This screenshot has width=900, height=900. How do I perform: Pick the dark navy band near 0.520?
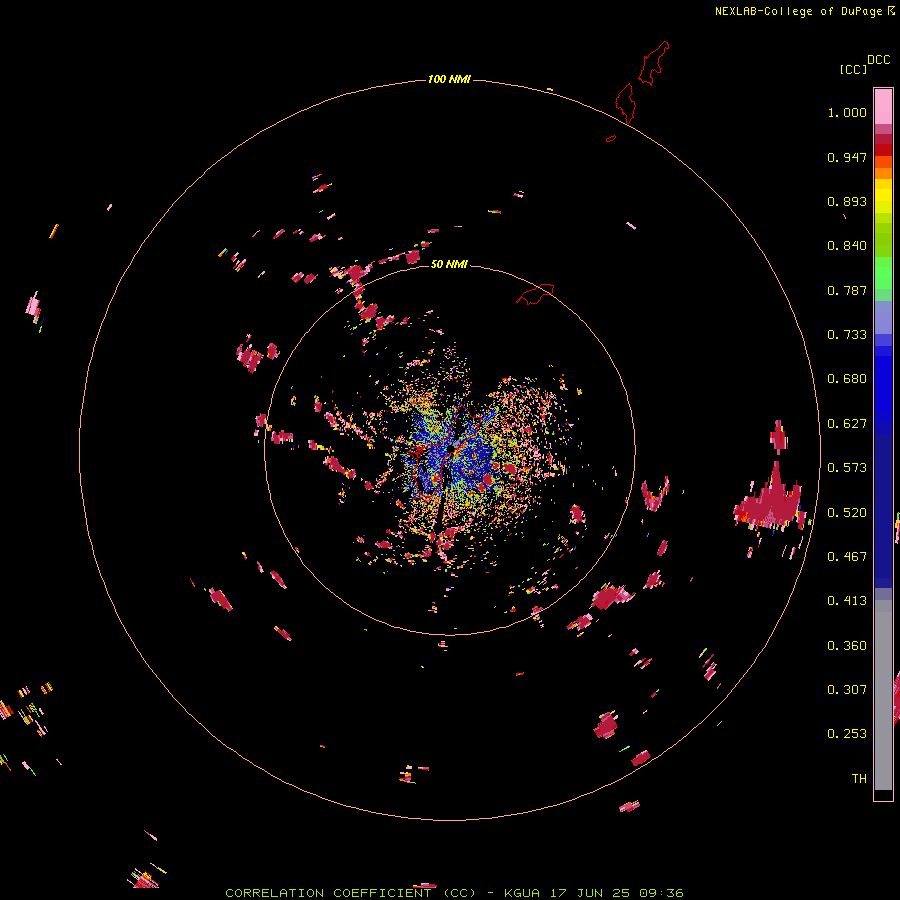tap(883, 506)
